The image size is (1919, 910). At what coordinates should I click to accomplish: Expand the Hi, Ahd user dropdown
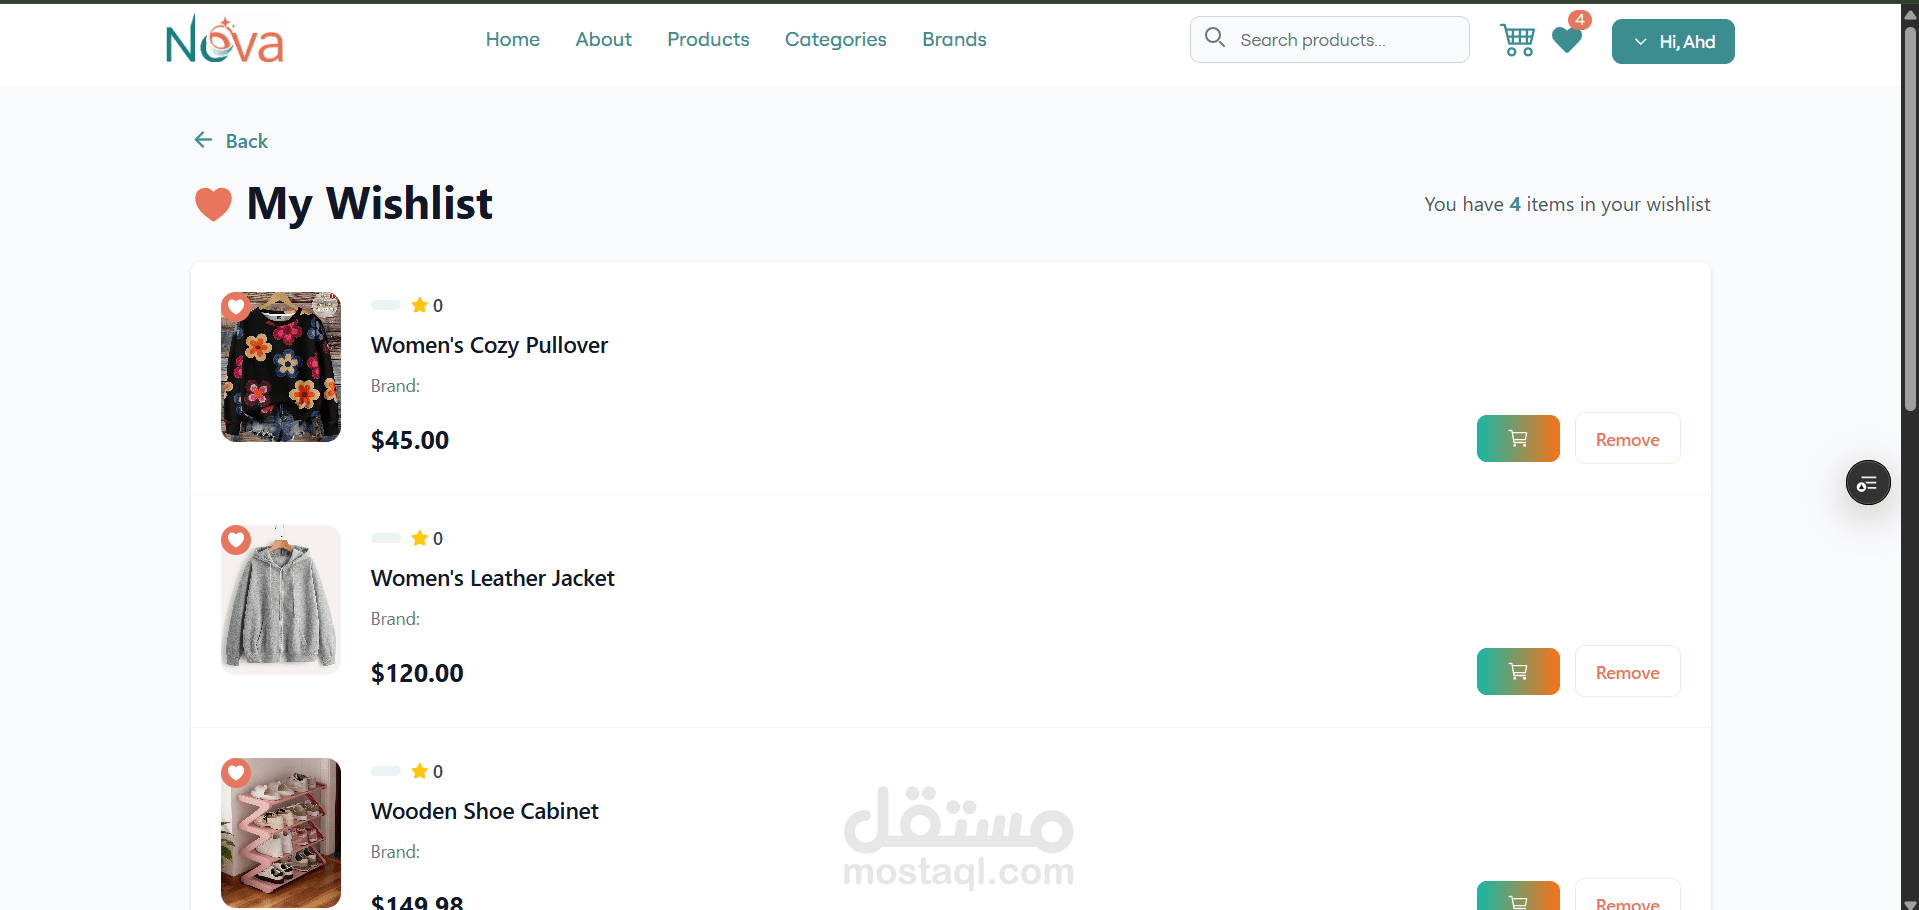click(x=1673, y=41)
